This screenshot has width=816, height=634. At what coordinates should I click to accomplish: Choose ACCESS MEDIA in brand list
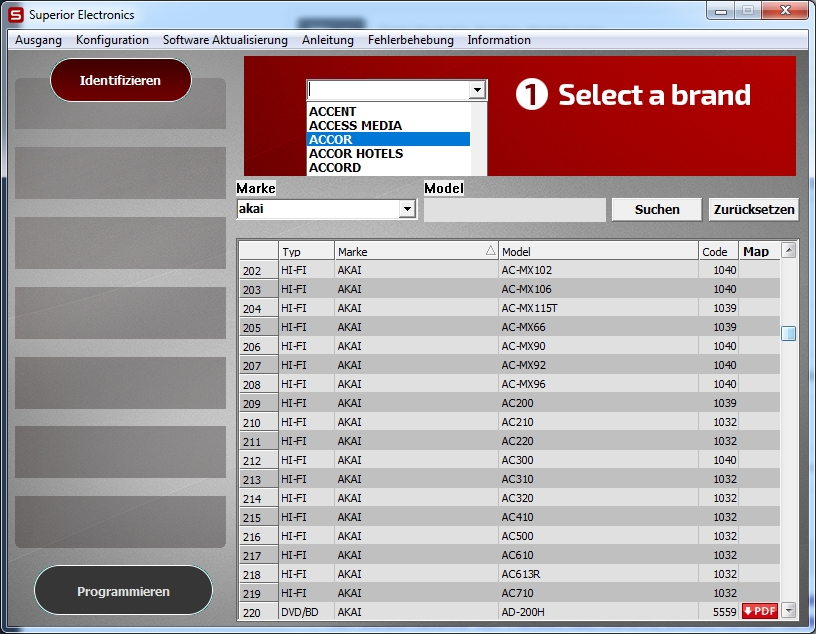click(355, 126)
